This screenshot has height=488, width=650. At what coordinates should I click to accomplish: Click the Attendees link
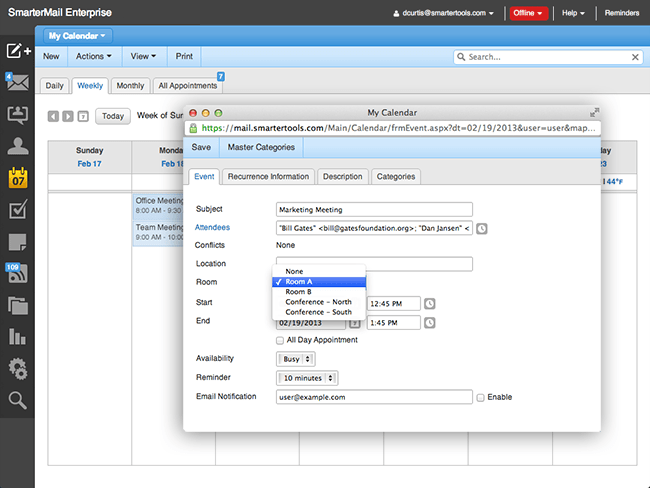pyautogui.click(x=212, y=228)
